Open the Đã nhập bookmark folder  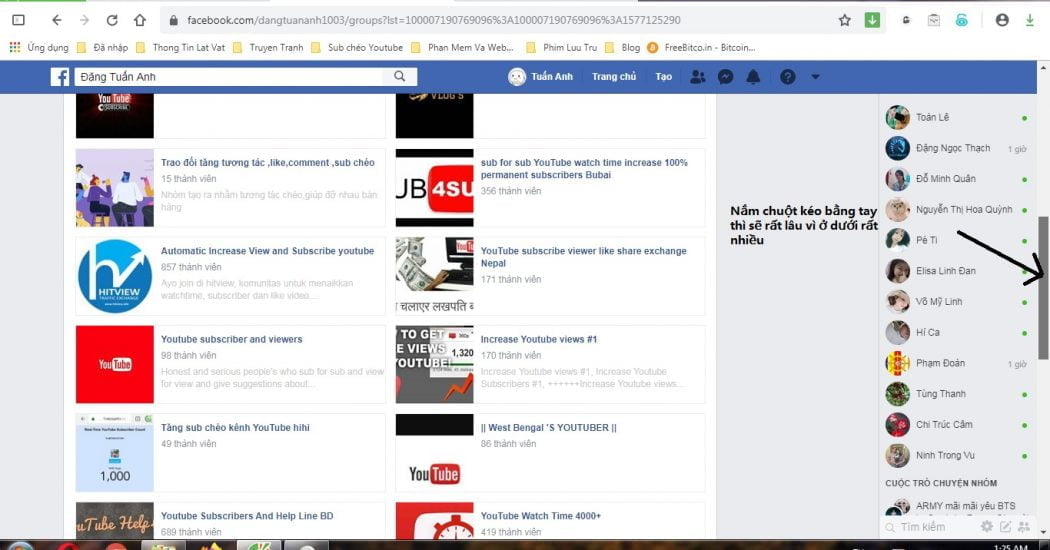tap(102, 48)
